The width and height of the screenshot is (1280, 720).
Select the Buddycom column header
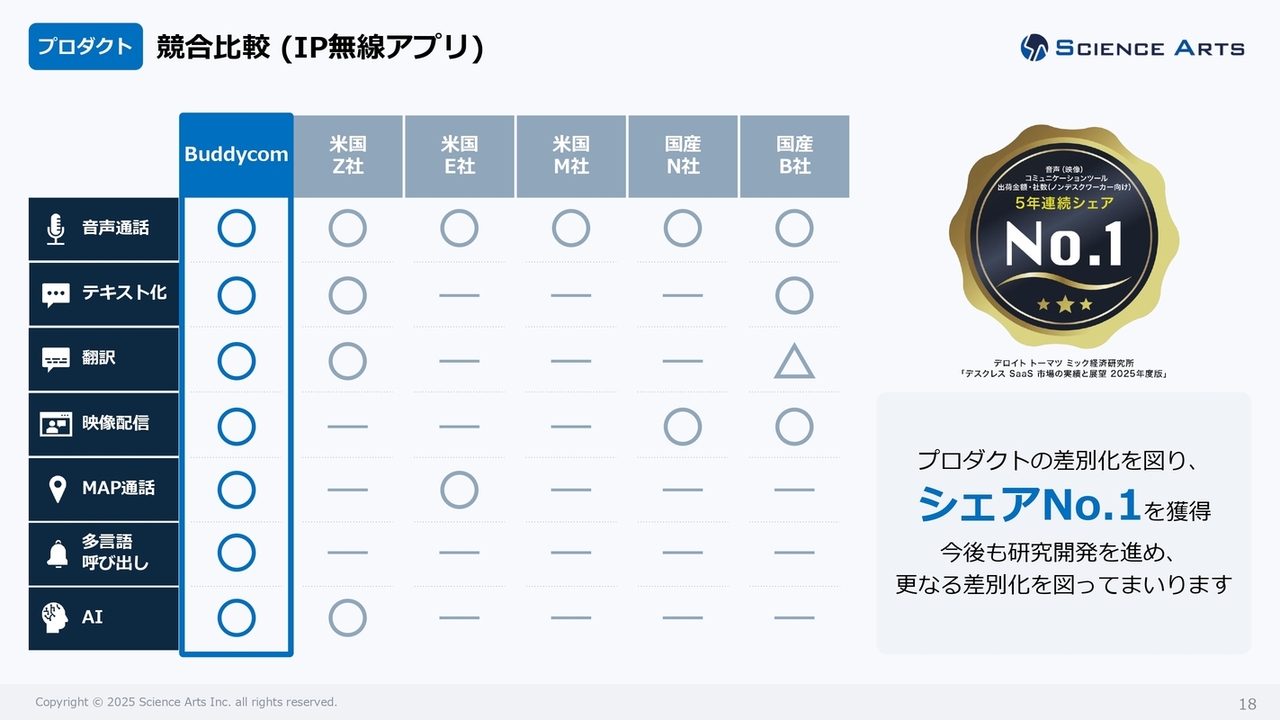tap(236, 155)
